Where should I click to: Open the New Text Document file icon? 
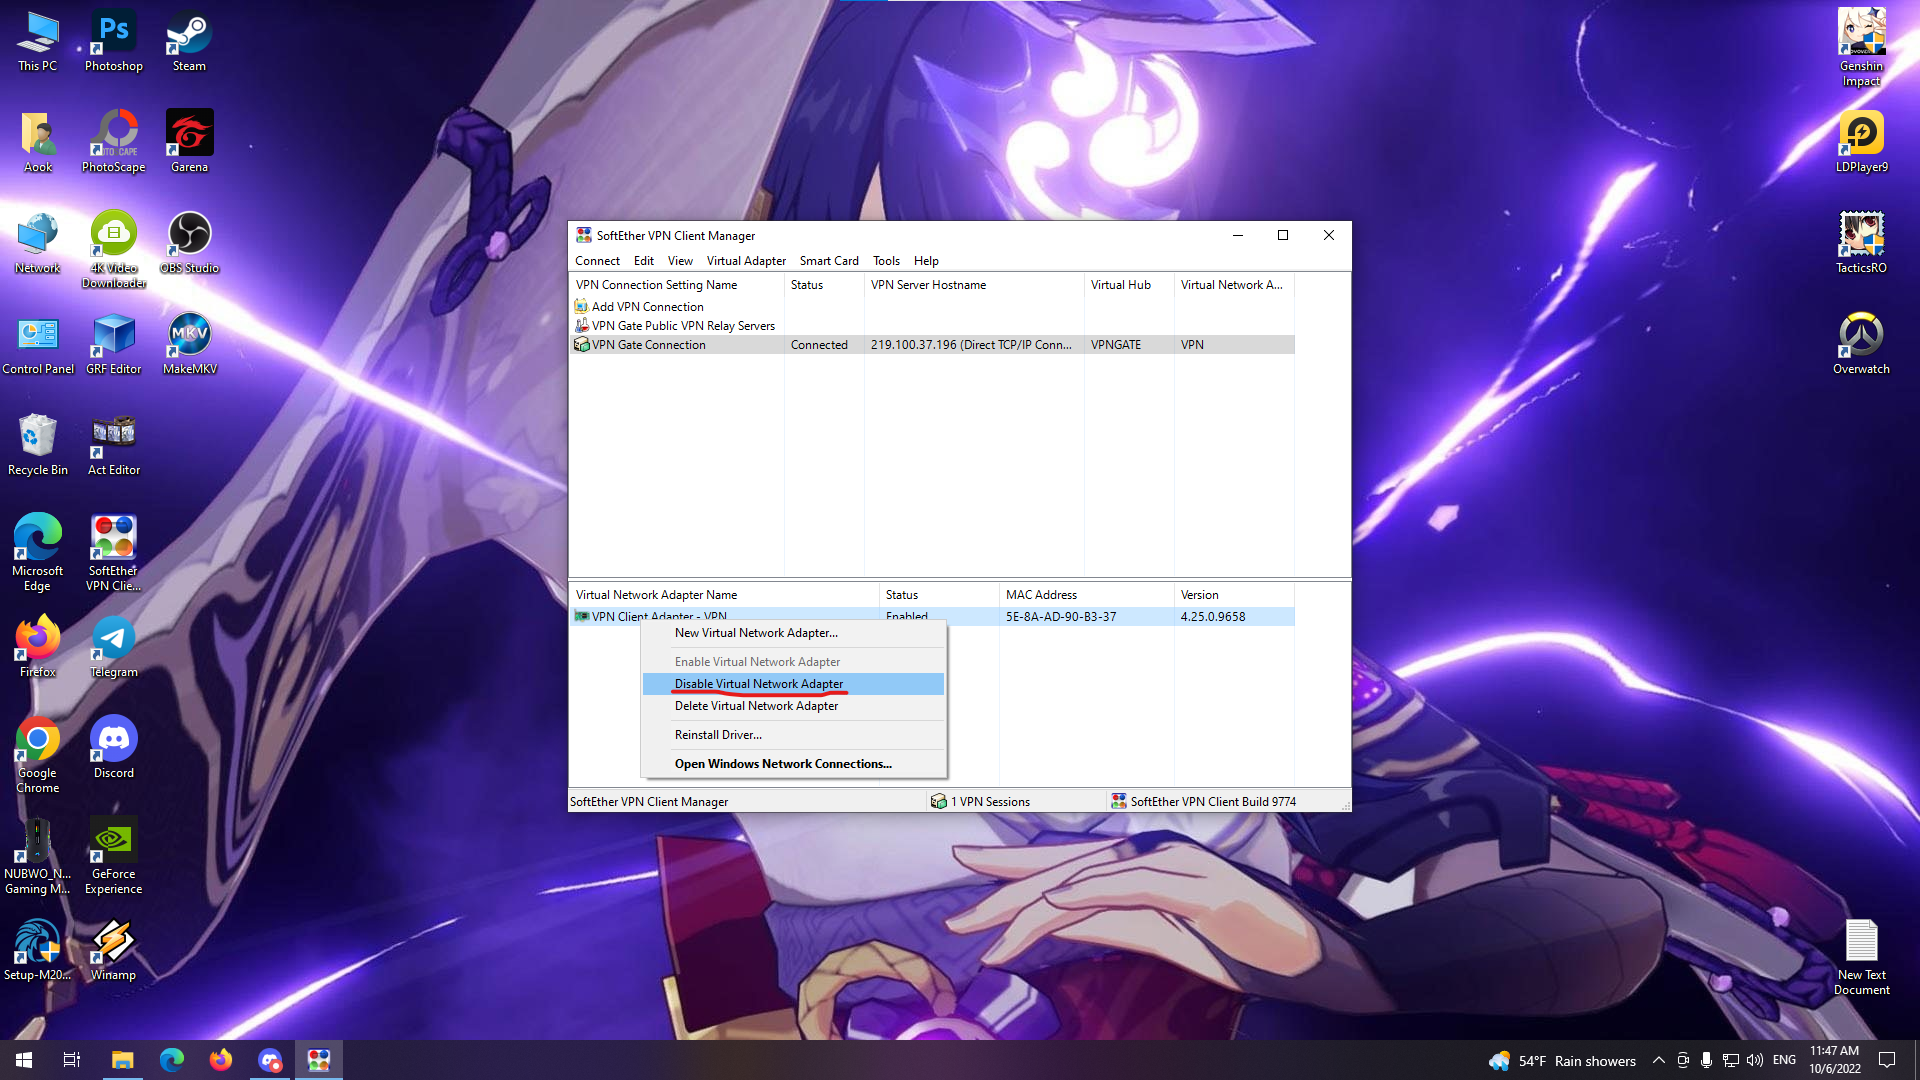point(1862,957)
